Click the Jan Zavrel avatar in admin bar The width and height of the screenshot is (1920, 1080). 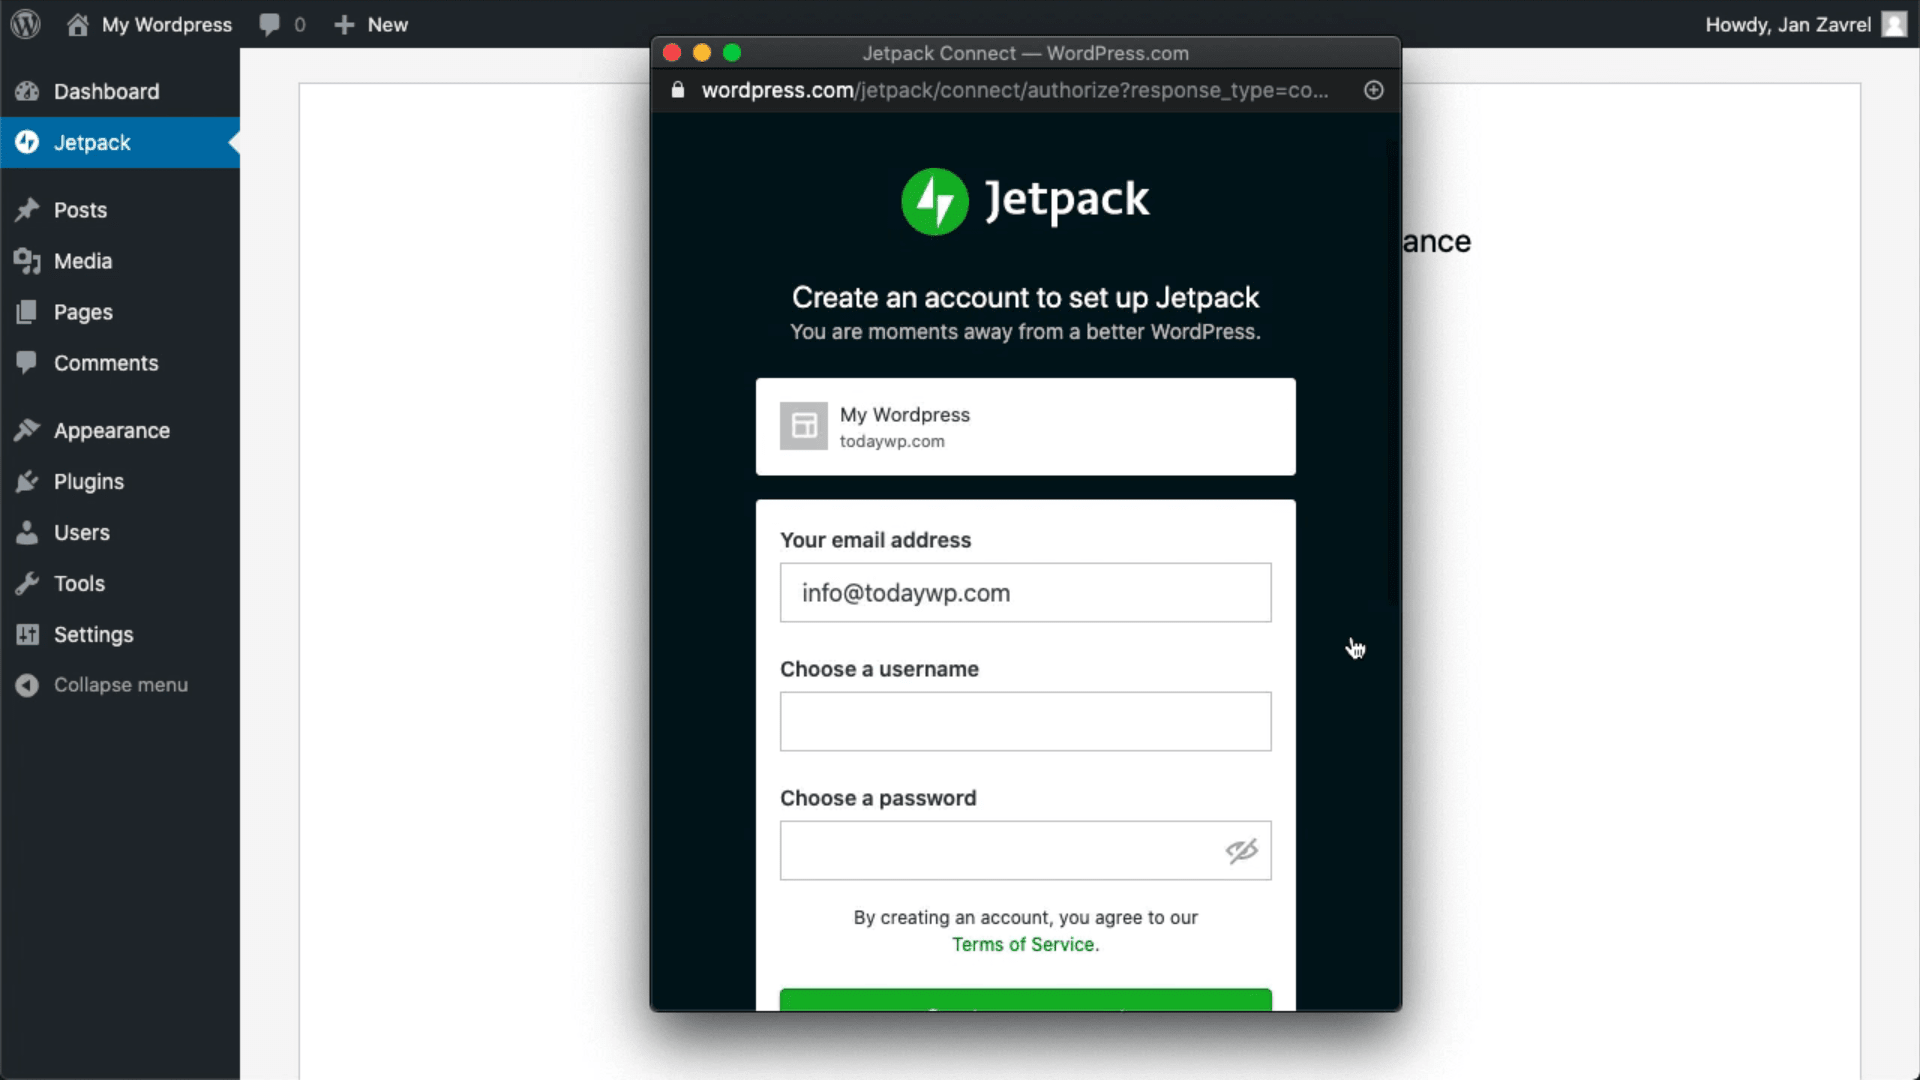1894,24
